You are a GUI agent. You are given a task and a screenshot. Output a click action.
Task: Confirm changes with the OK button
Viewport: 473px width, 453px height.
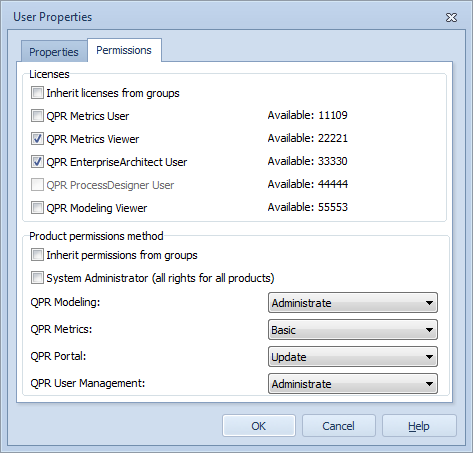[x=259, y=426]
